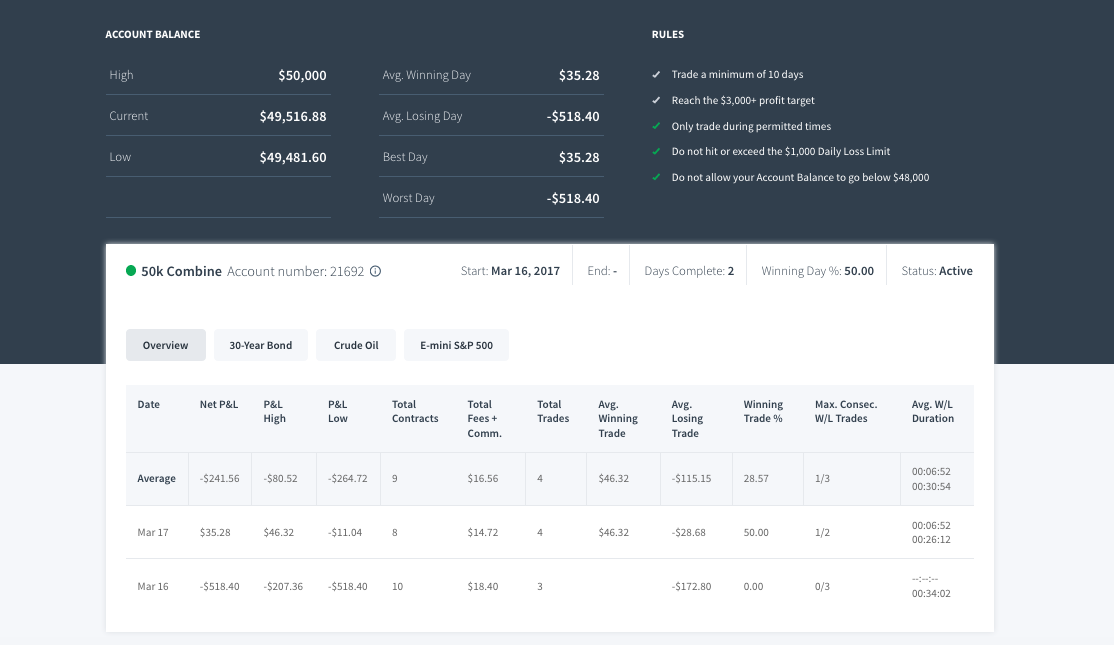Click green checkmark beside permitted times rule

point(656,126)
